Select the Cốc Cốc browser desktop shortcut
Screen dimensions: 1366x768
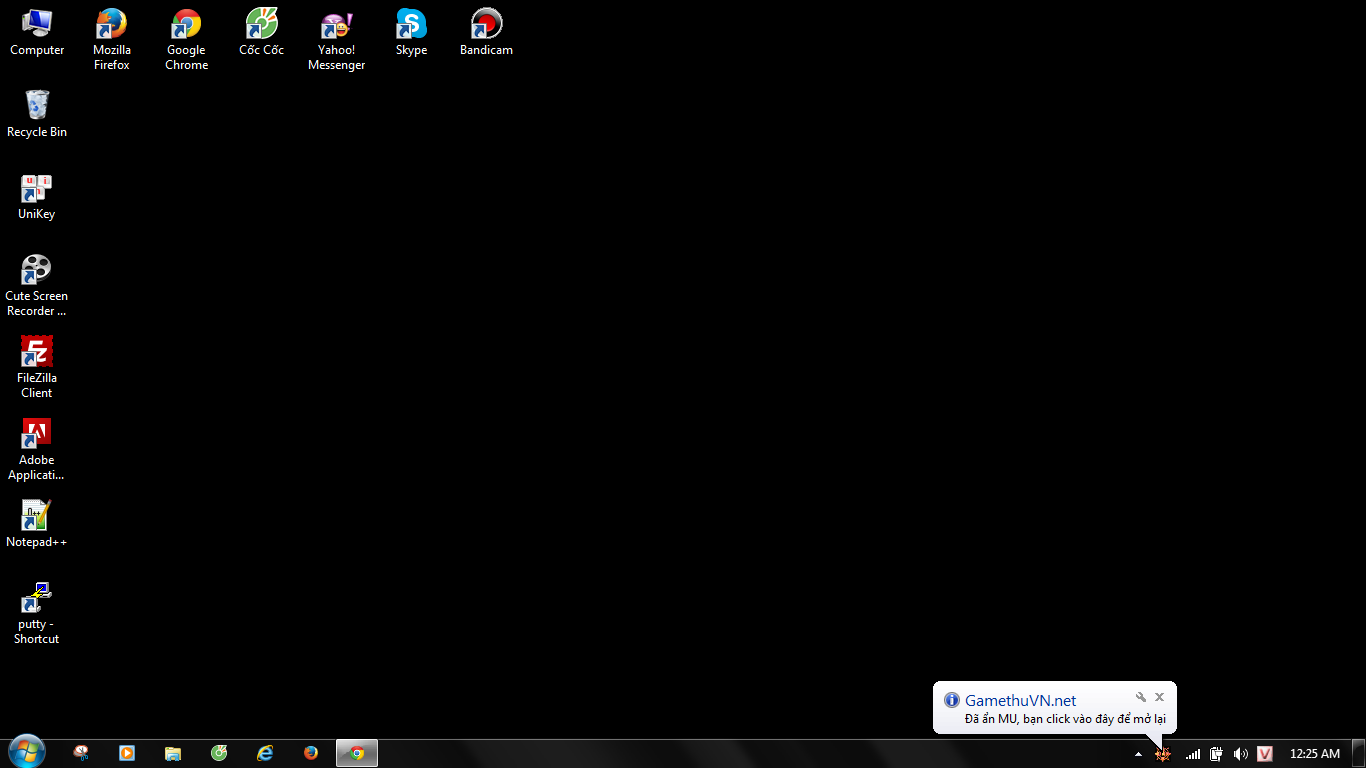[262, 32]
